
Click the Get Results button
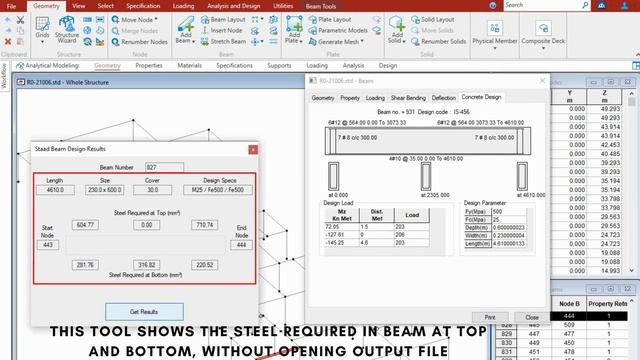(144, 312)
